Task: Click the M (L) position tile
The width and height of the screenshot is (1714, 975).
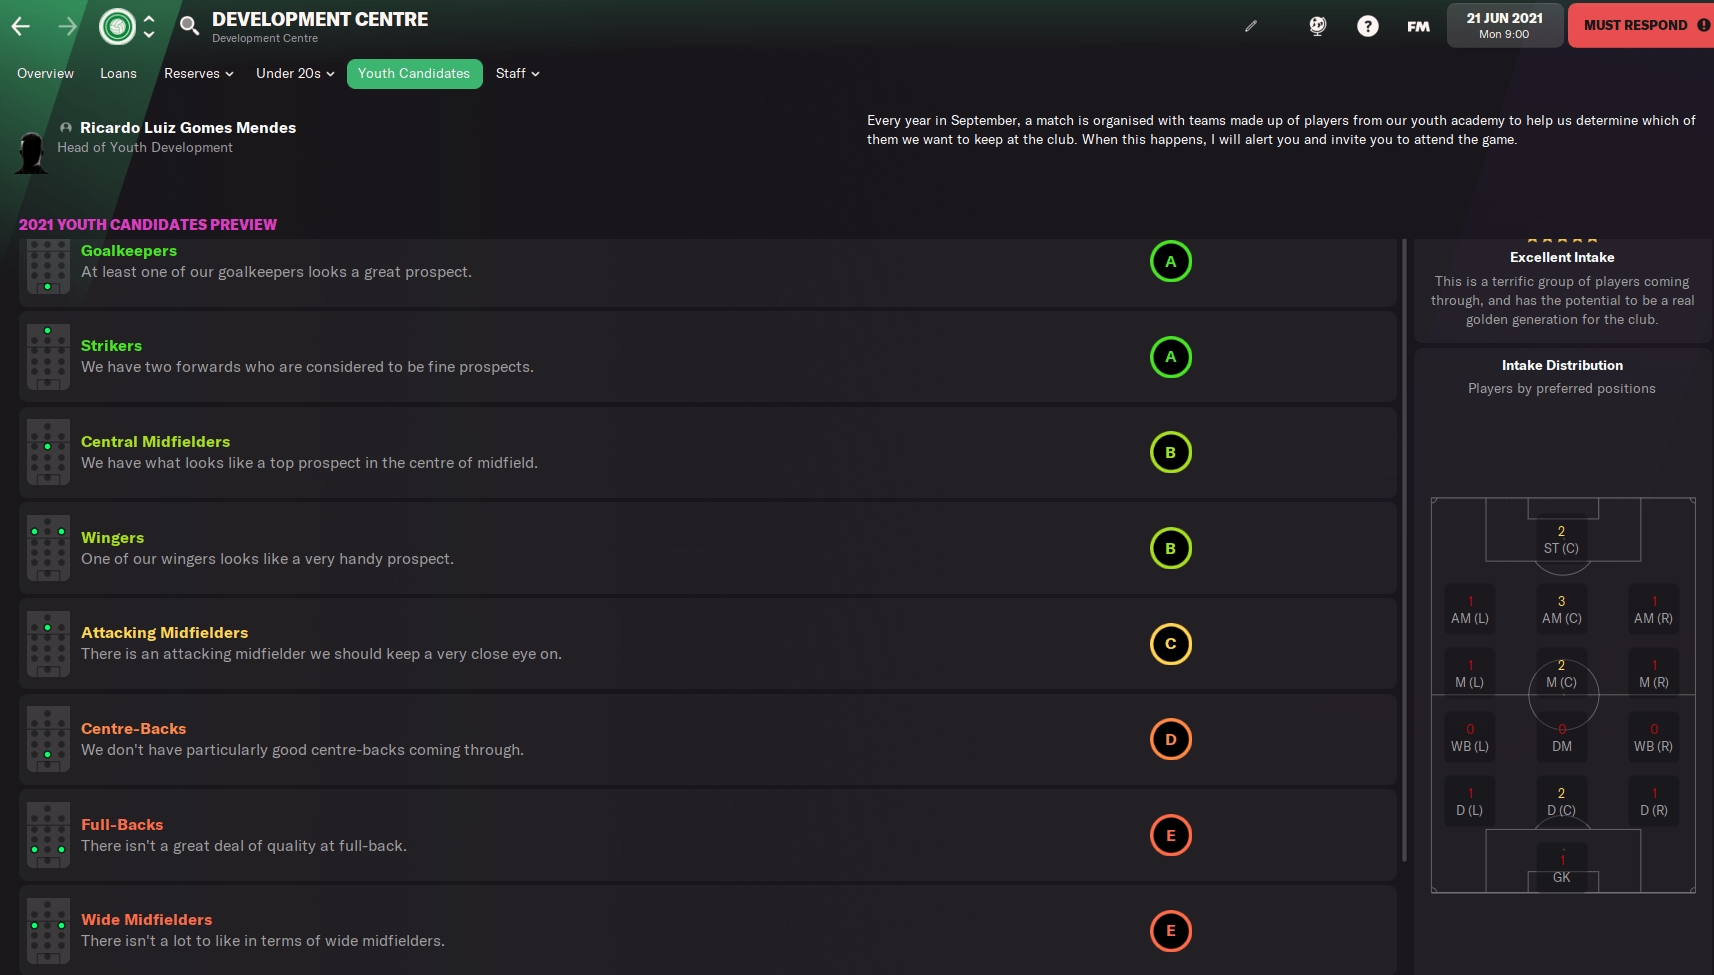Action: click(1470, 673)
